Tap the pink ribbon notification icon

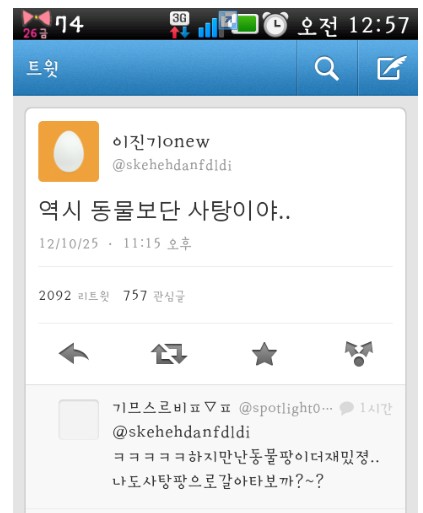[36, 24]
